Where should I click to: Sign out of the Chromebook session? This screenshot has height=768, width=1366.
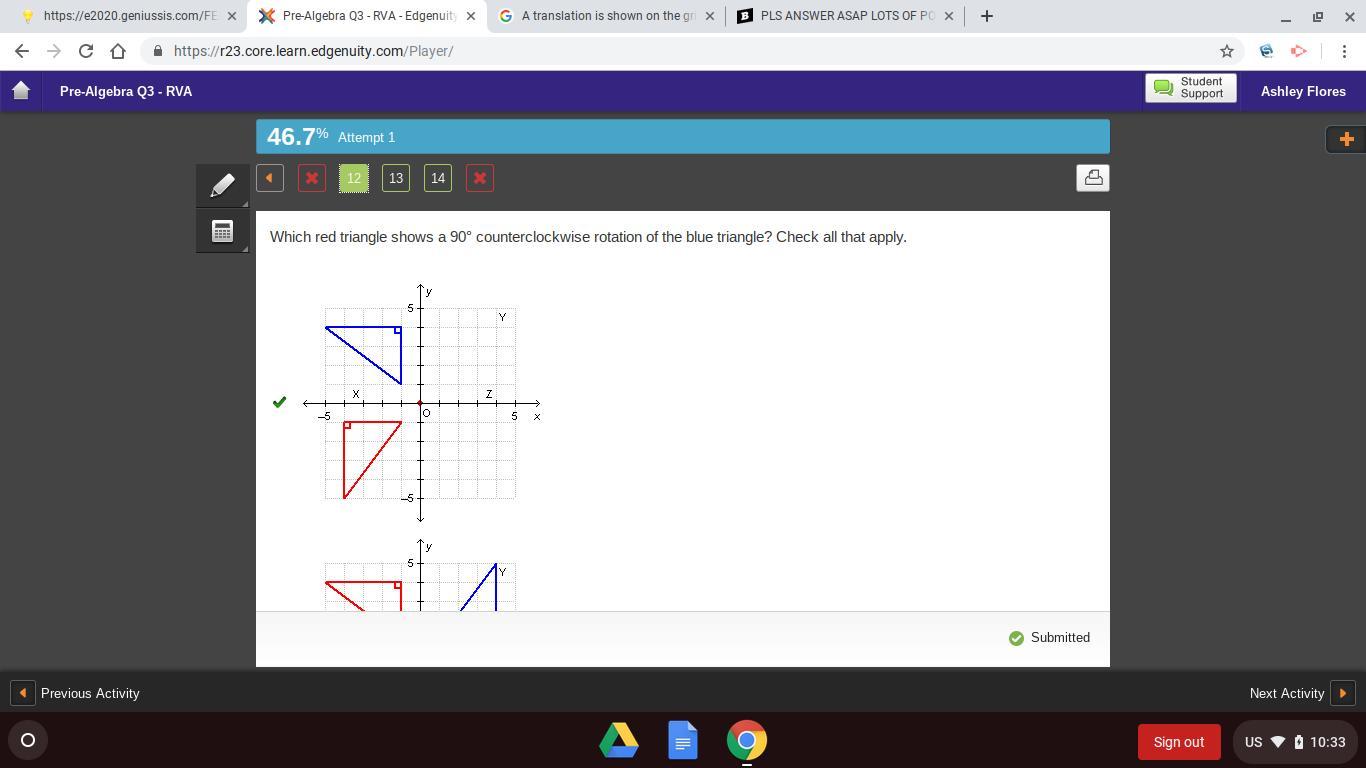click(1179, 742)
